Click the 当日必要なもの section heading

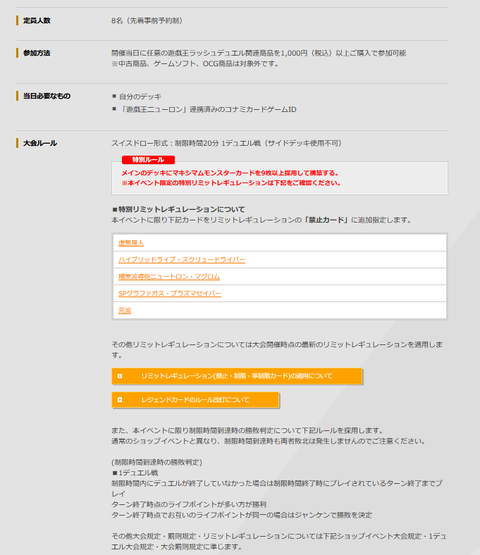click(x=47, y=96)
